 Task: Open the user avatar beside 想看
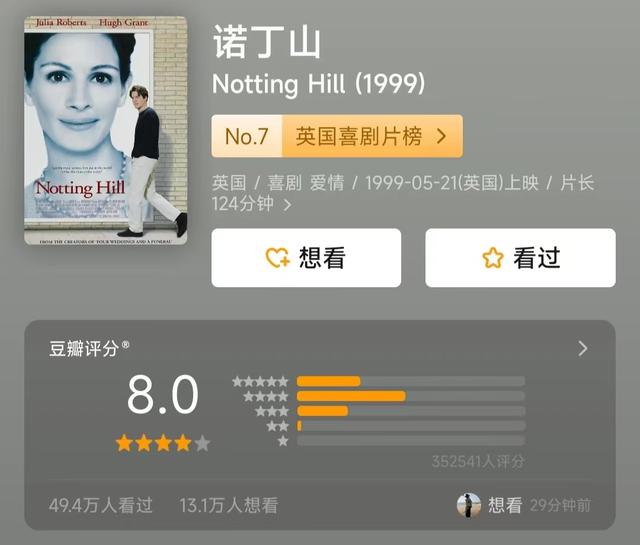[x=469, y=505]
